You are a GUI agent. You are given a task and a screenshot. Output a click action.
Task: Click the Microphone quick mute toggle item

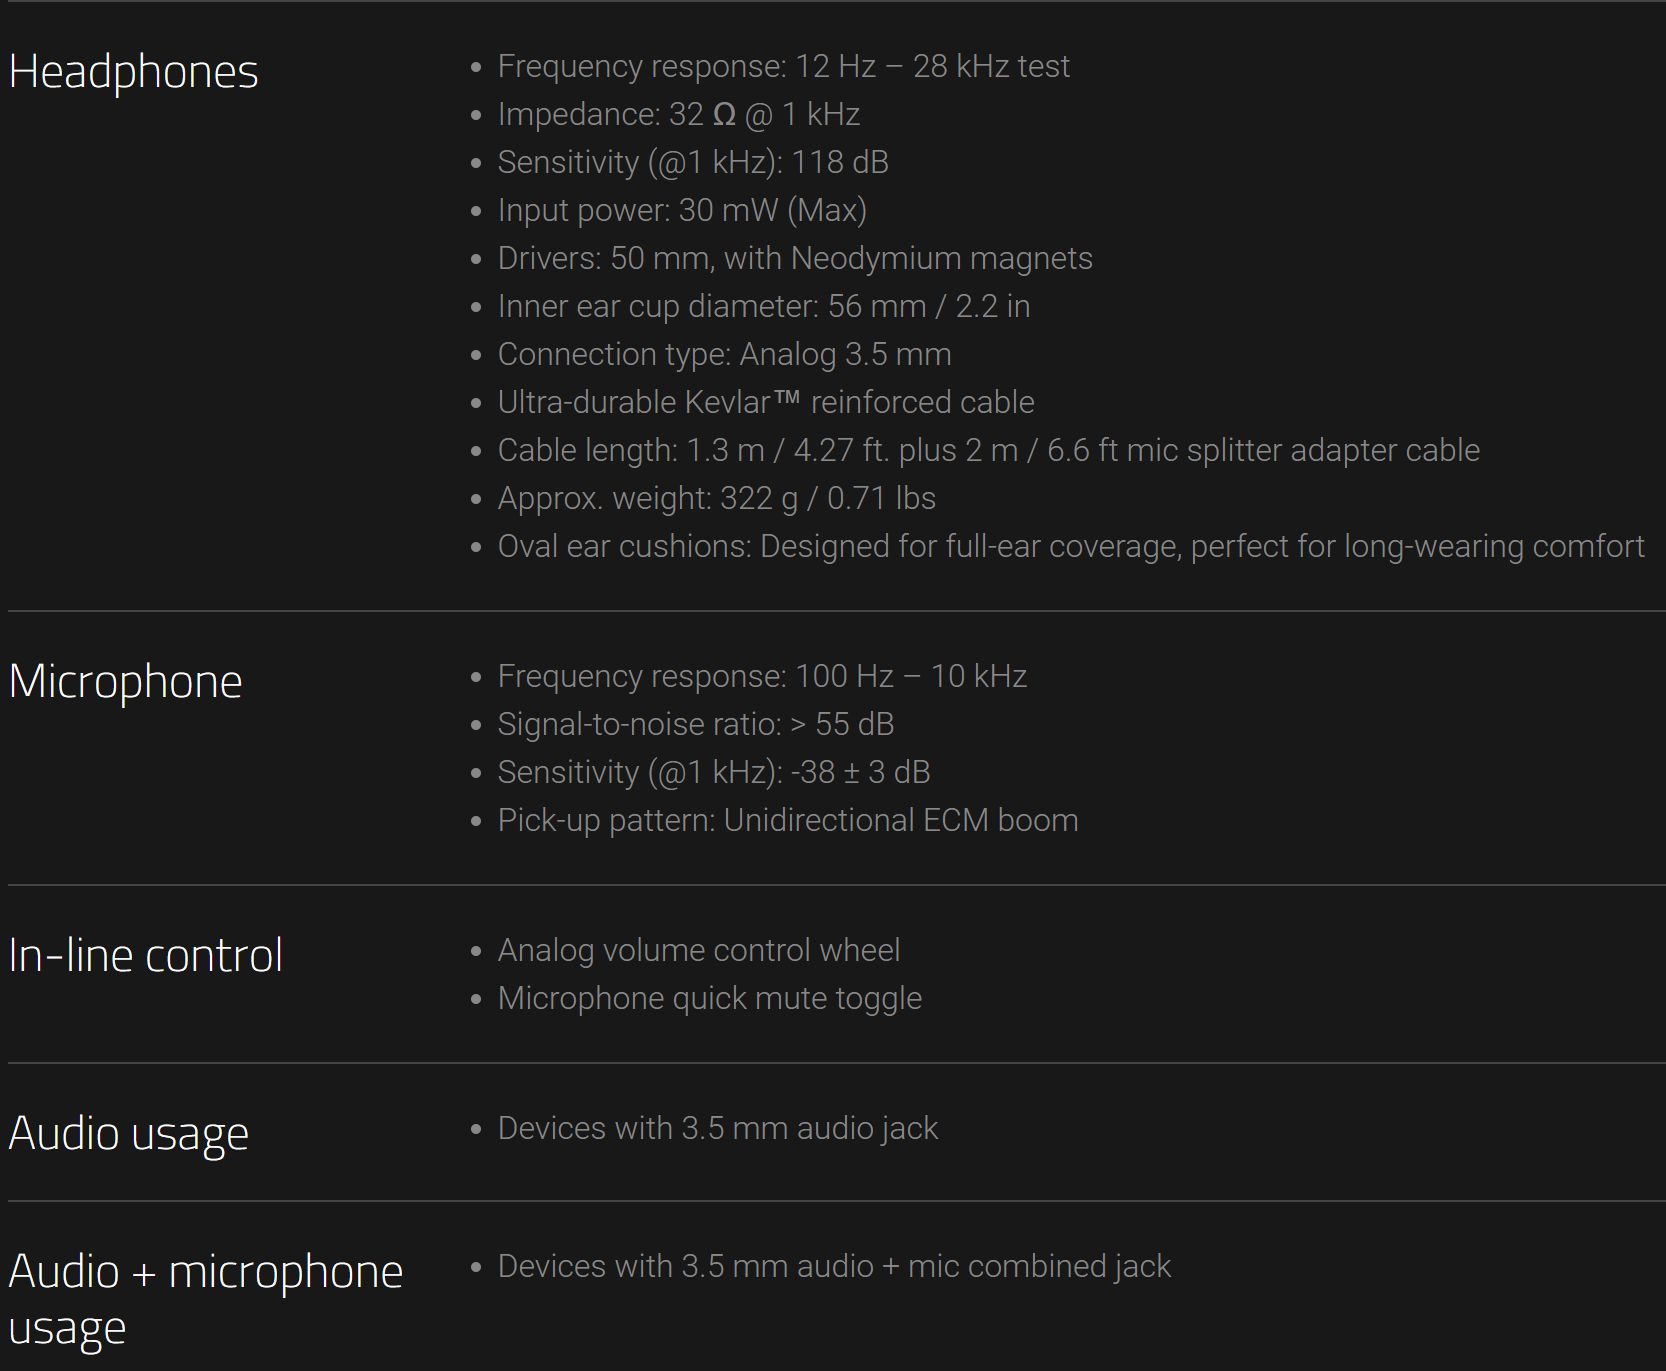point(709,999)
